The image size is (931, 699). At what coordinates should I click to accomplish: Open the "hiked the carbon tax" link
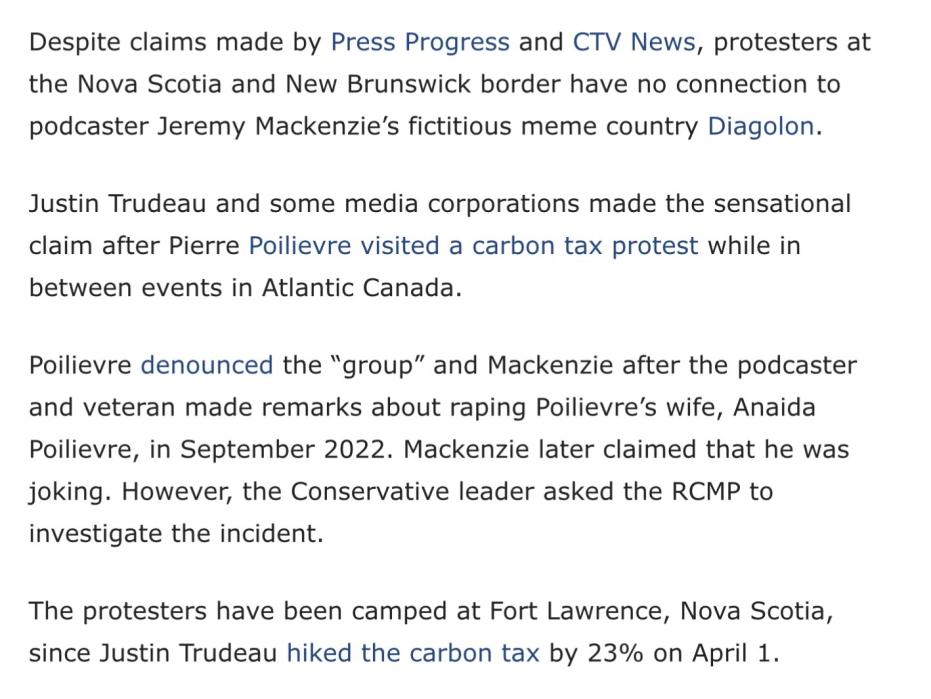412,654
